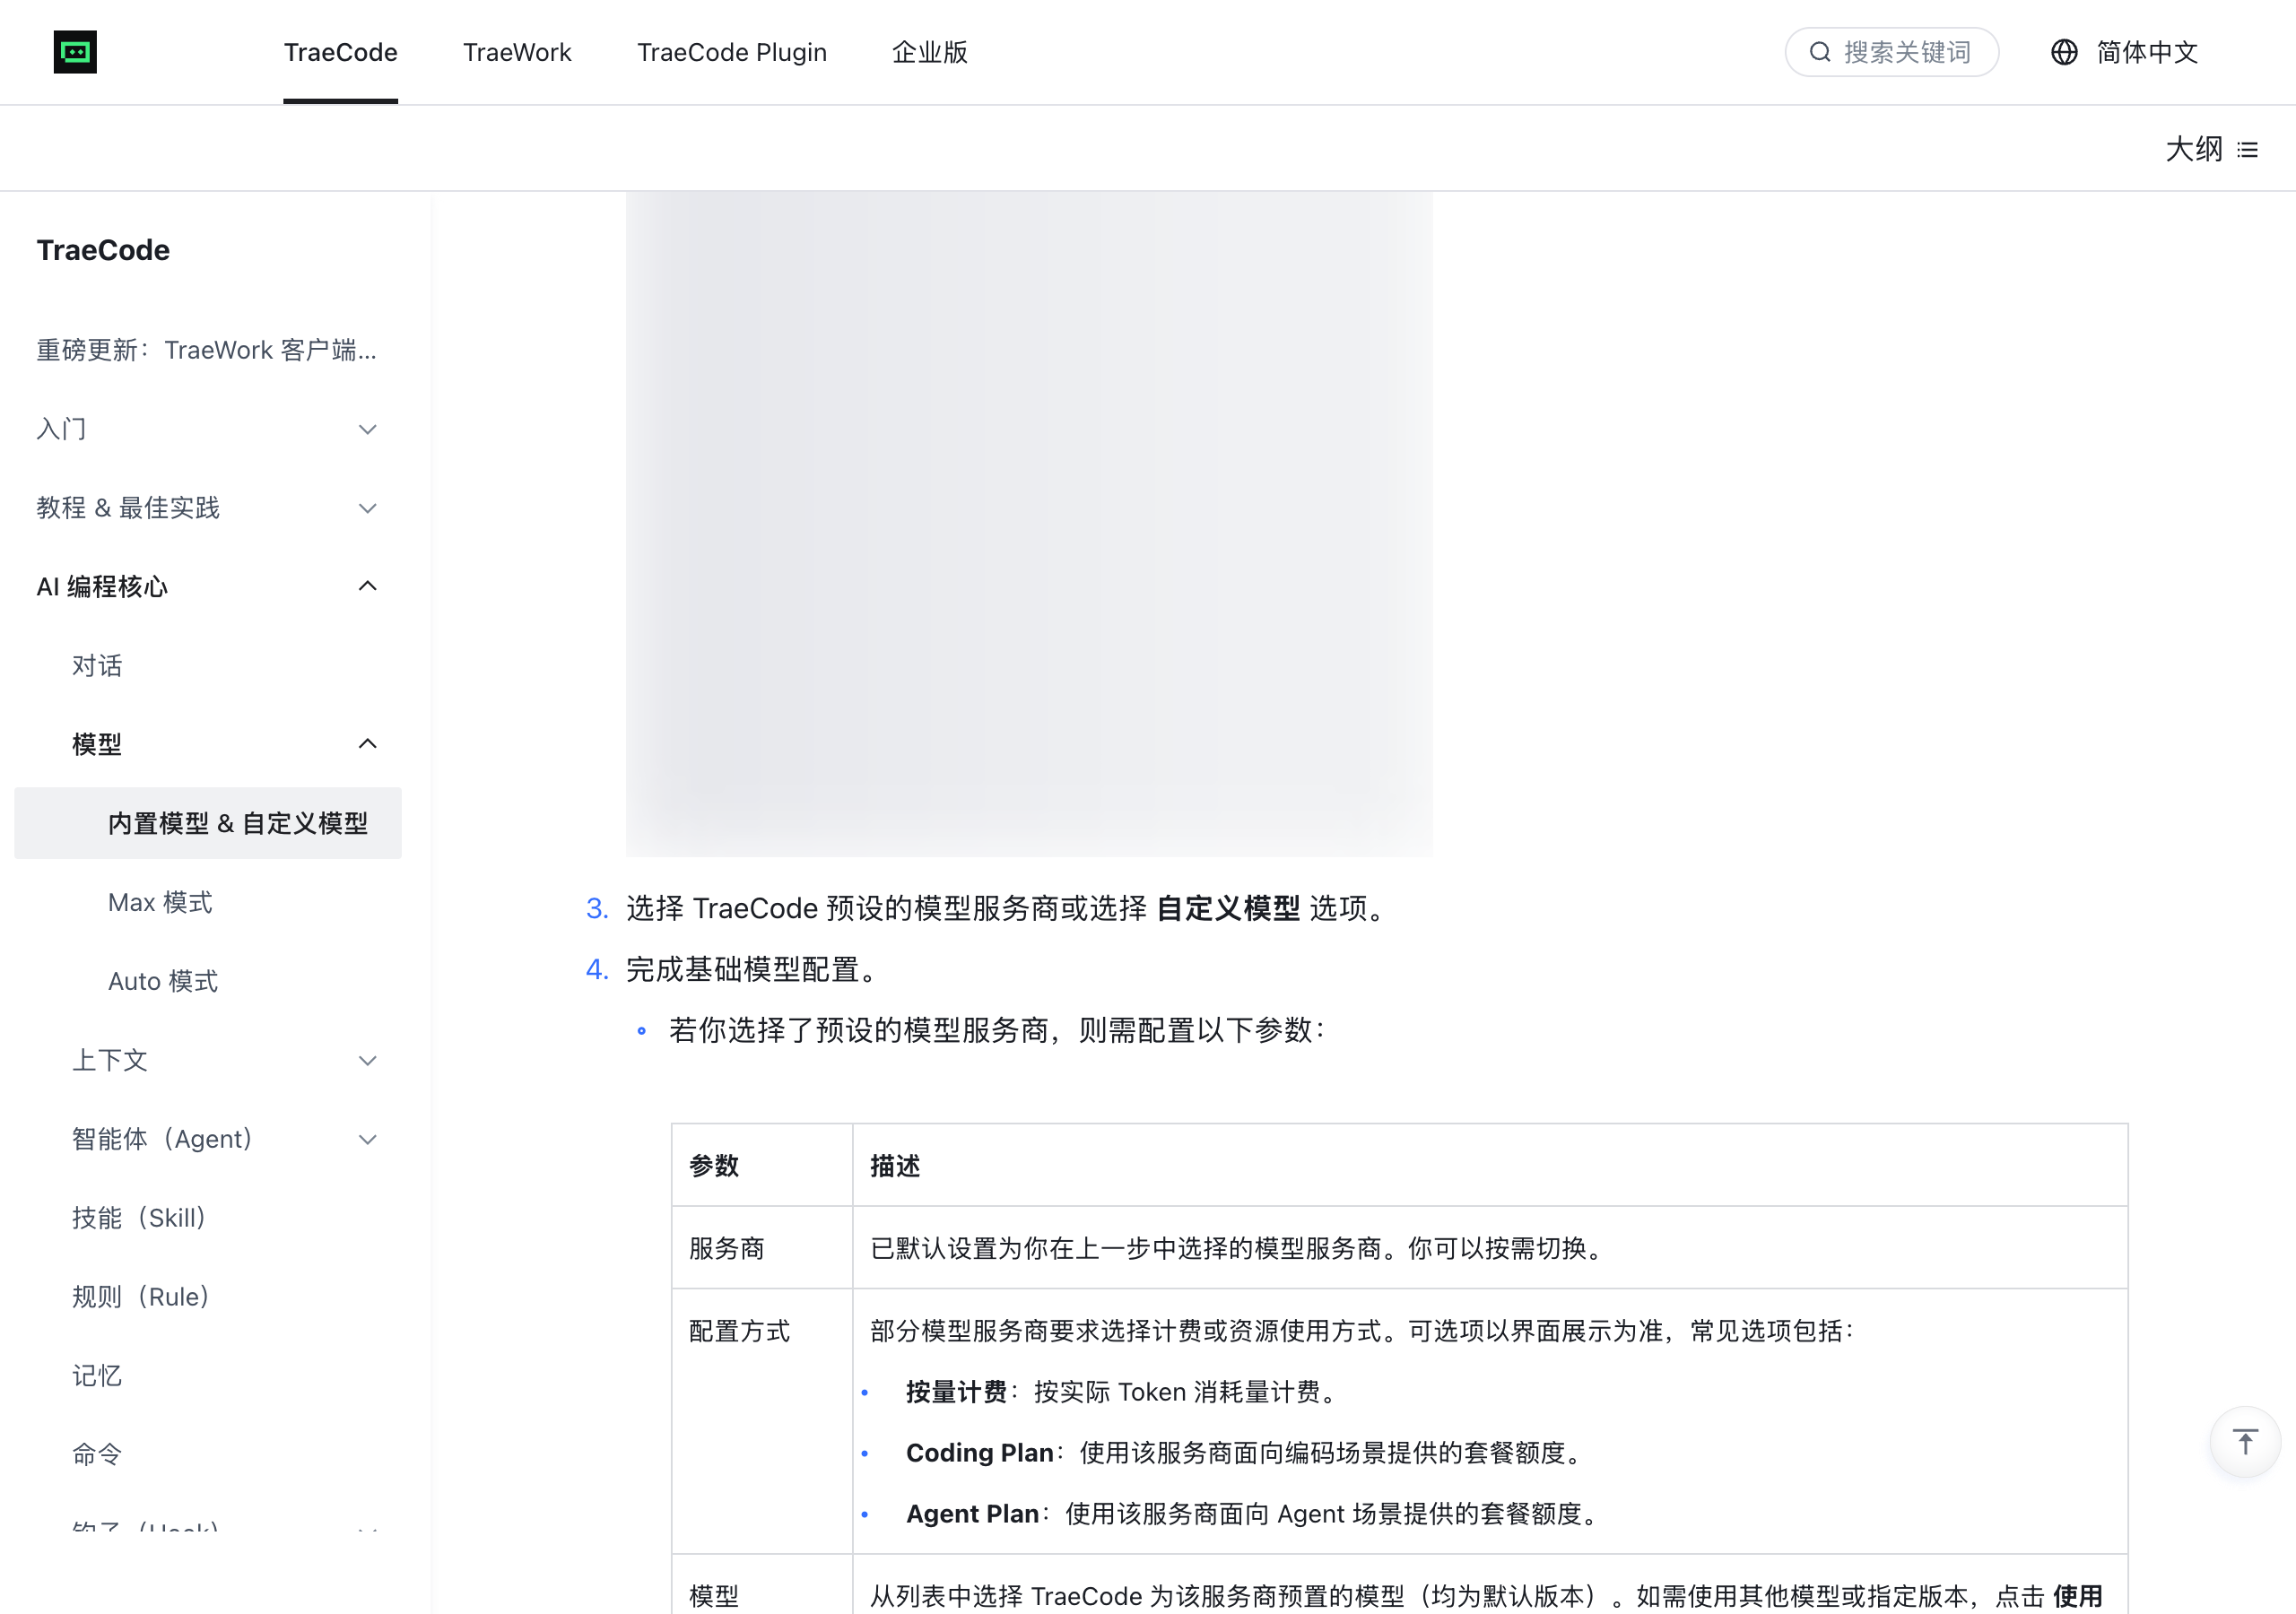The image size is (2296, 1614).
Task: Expand the 上下文 section chevron
Action: tap(368, 1060)
